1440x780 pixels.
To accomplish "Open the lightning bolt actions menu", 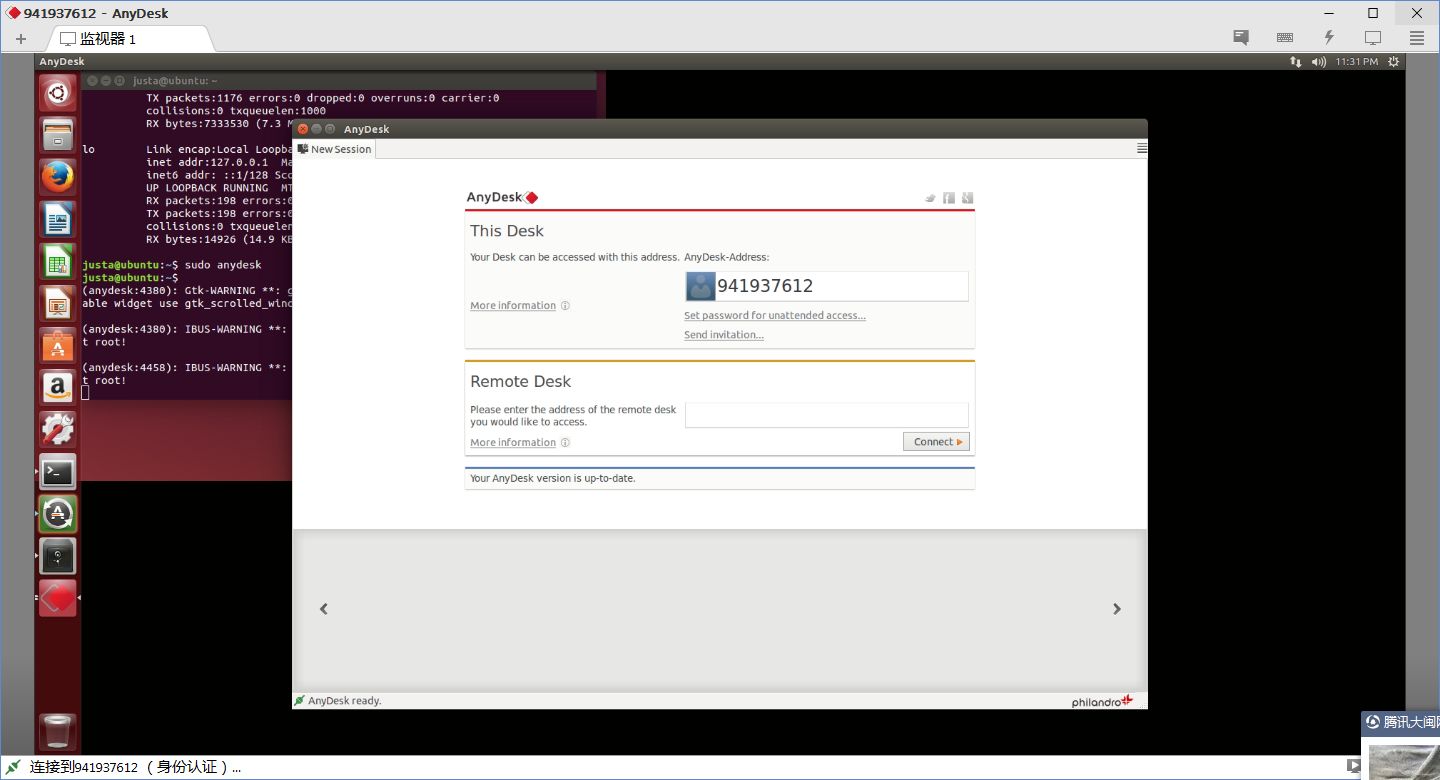I will (1329, 38).
